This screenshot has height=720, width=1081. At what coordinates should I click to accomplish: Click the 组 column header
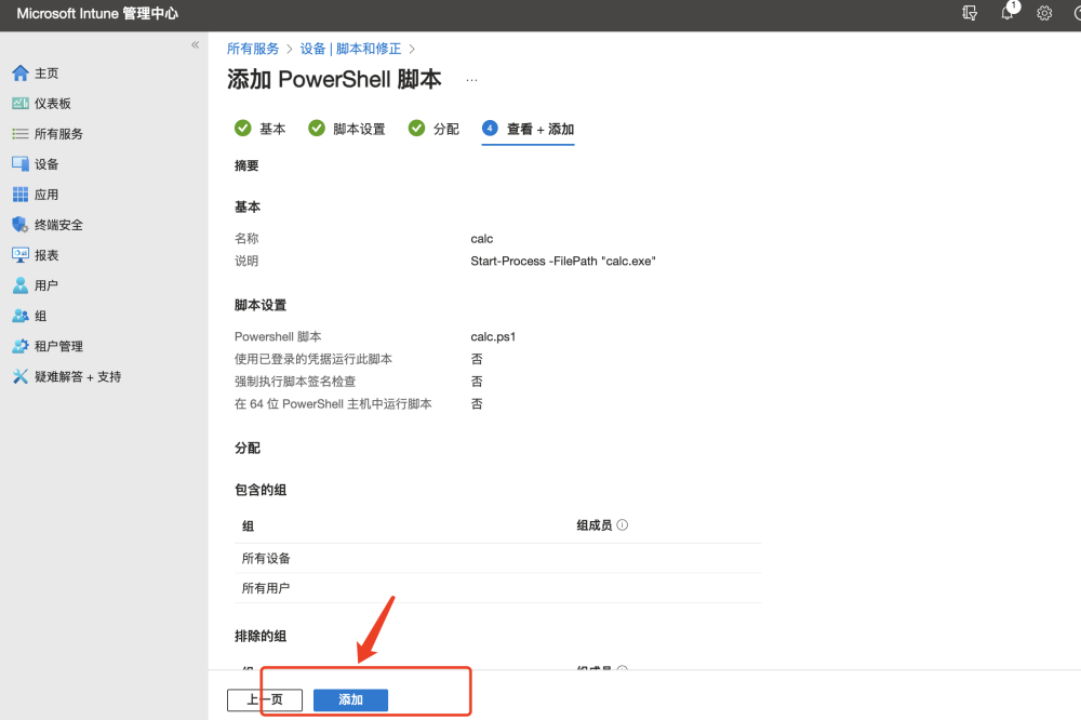[248, 526]
